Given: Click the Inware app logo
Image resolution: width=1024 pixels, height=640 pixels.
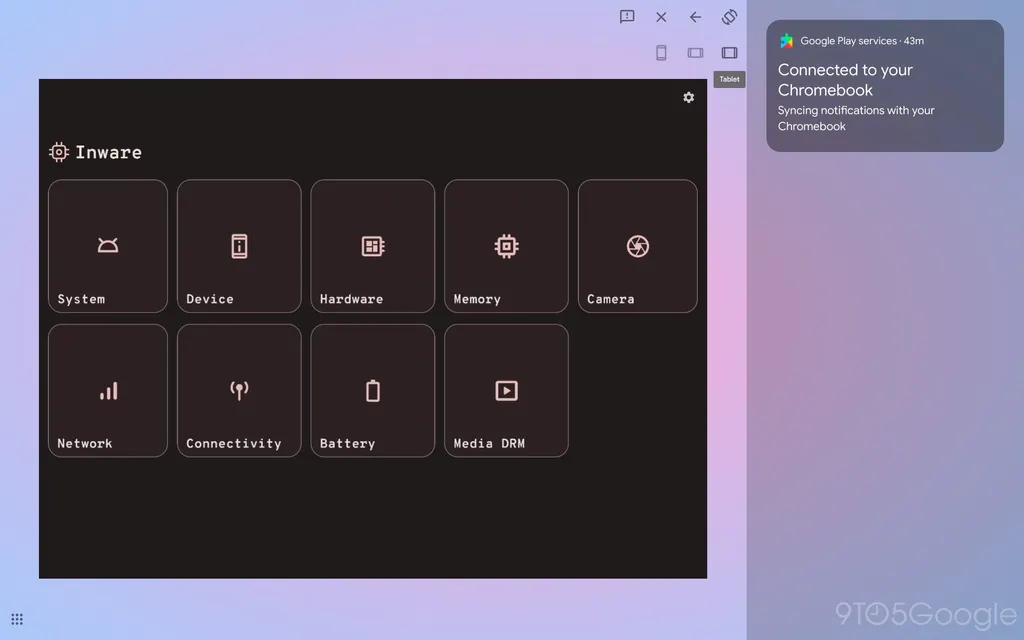Looking at the screenshot, I should coord(59,152).
